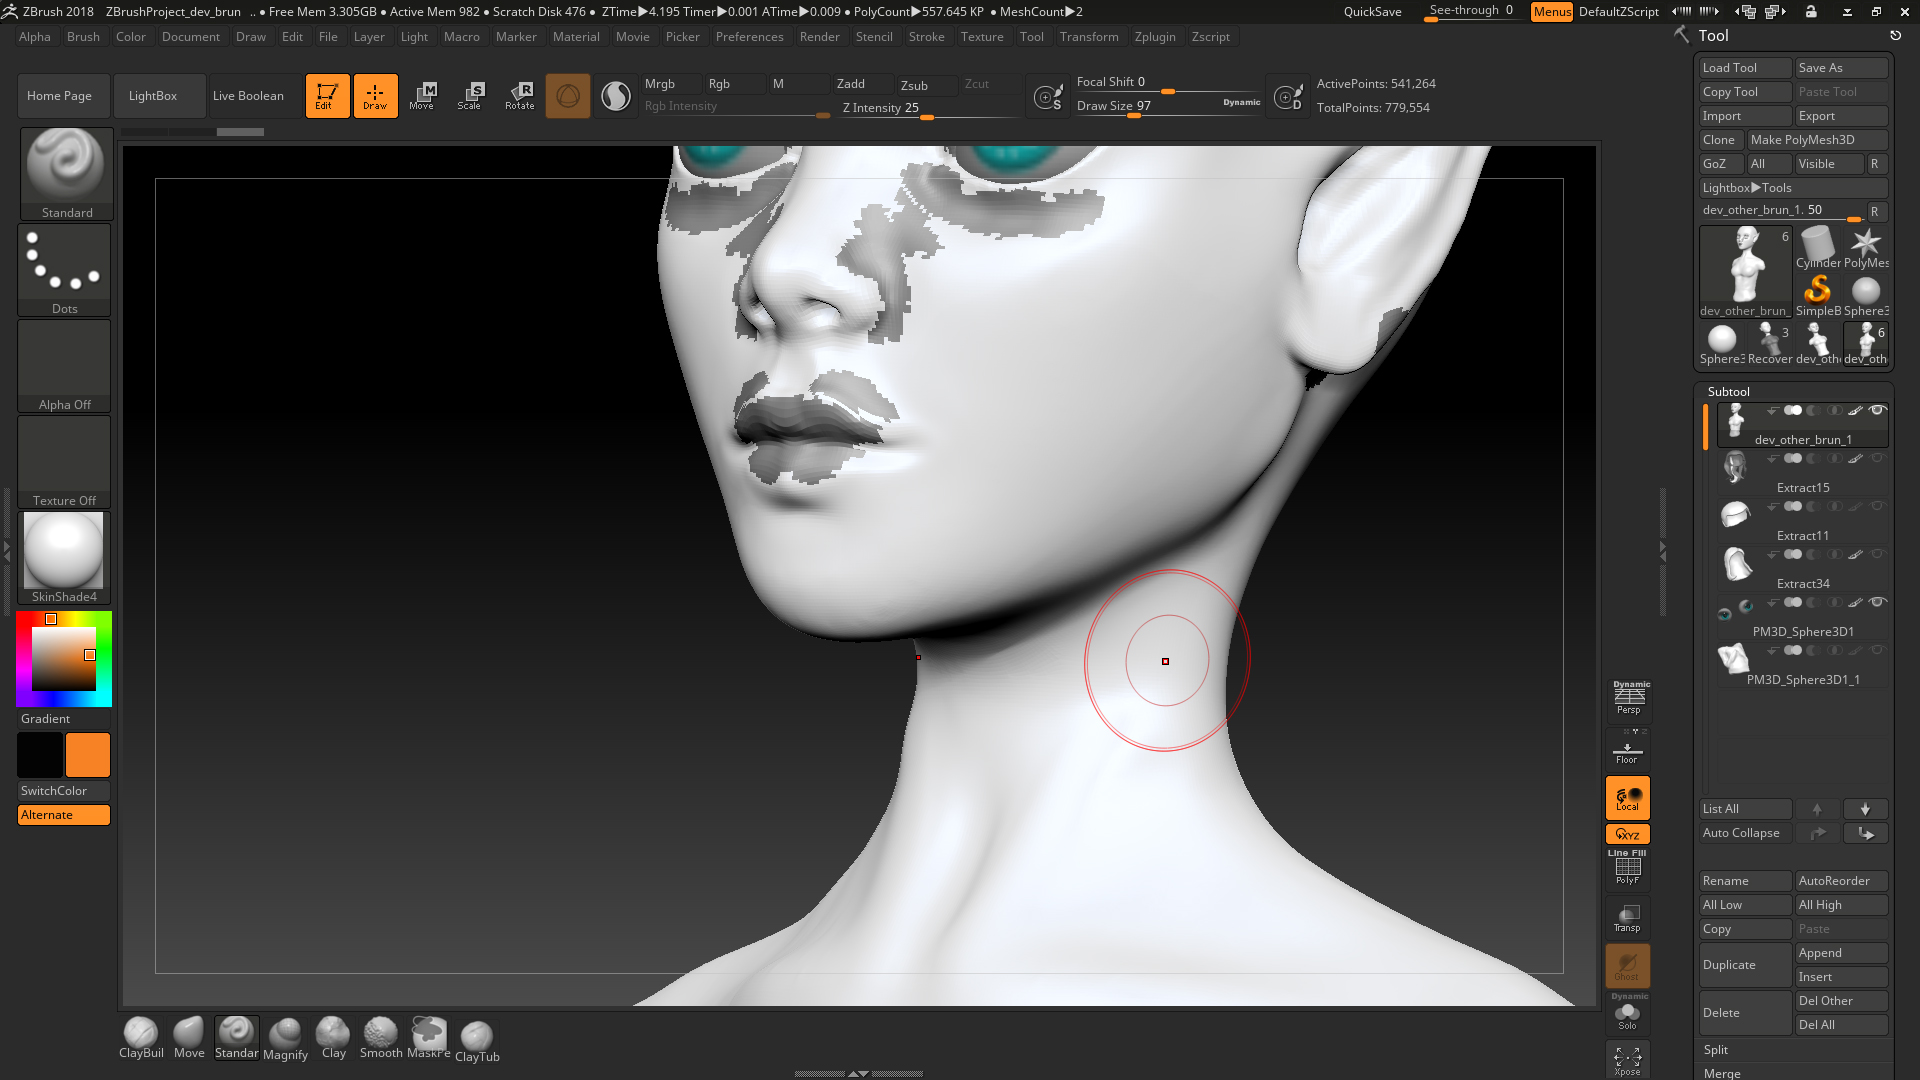Select the Move transform tool icon
Screen dimensions: 1920x1080
tap(422, 95)
